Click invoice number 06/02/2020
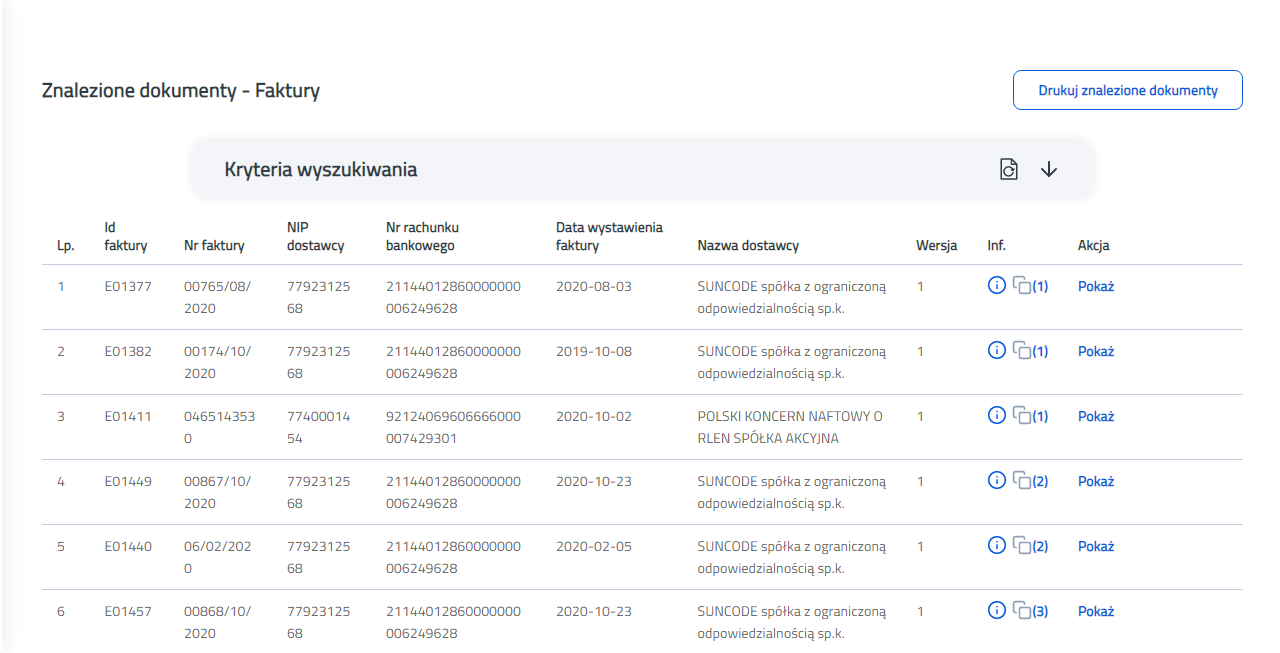1280x653 pixels. tap(218, 557)
